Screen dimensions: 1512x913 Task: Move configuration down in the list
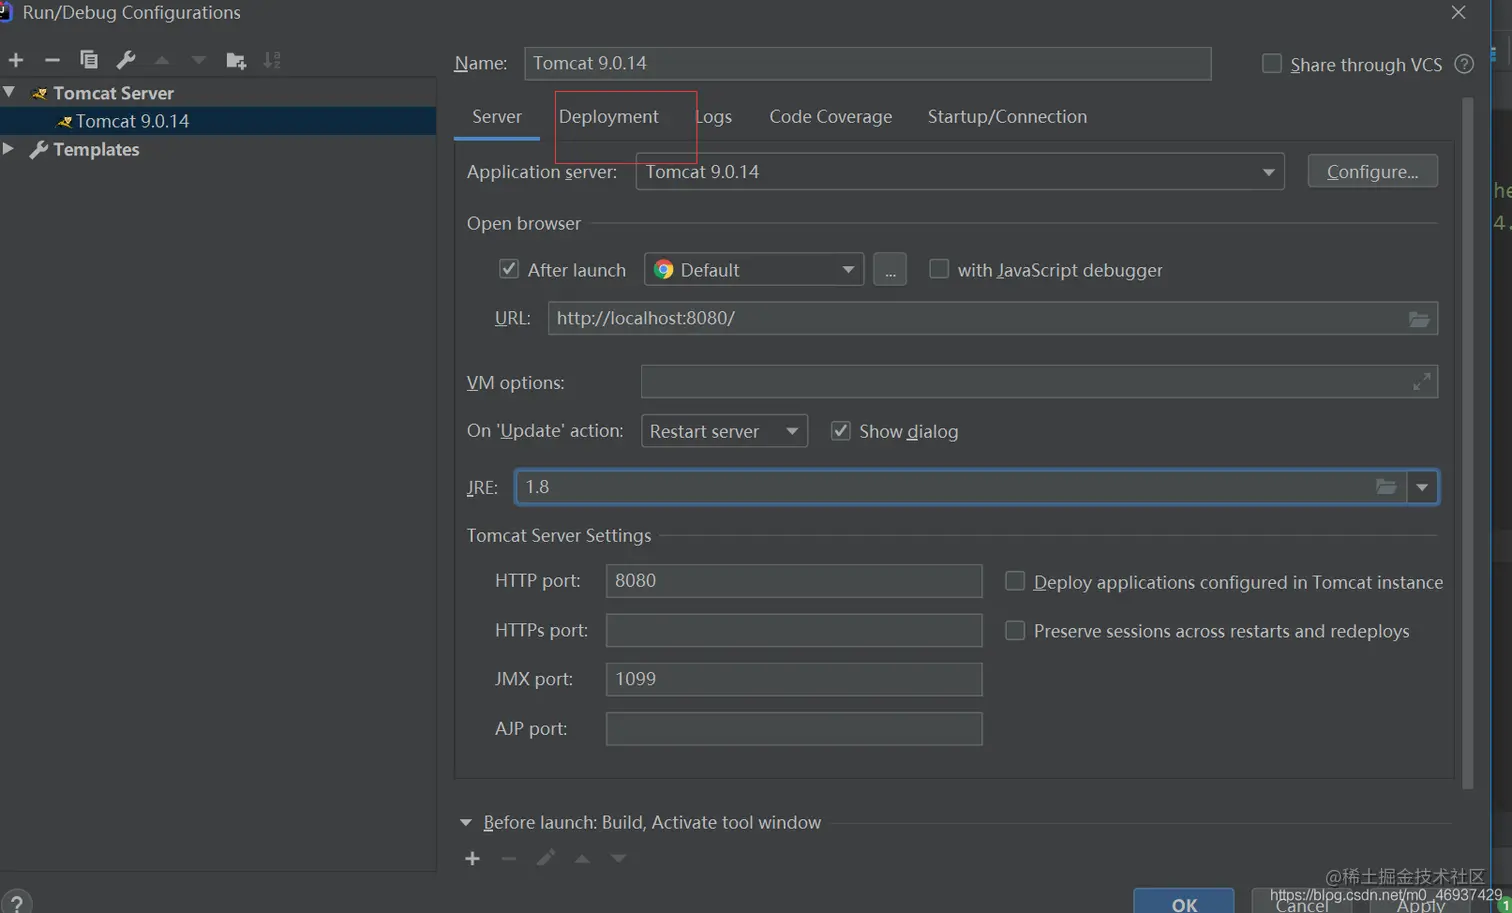(198, 60)
